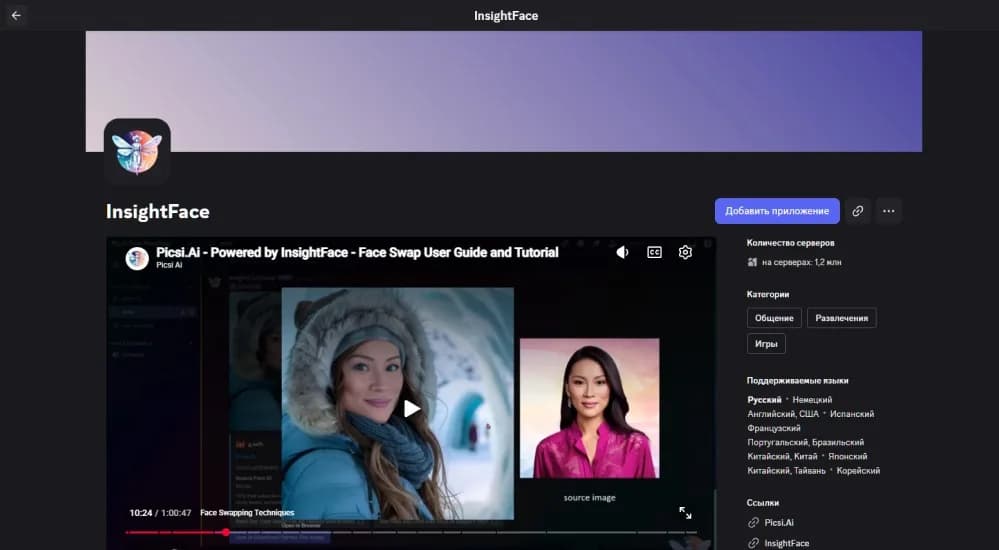Open the InsightFace link under Ссылки
This screenshot has height=550, width=999.
tap(787, 543)
